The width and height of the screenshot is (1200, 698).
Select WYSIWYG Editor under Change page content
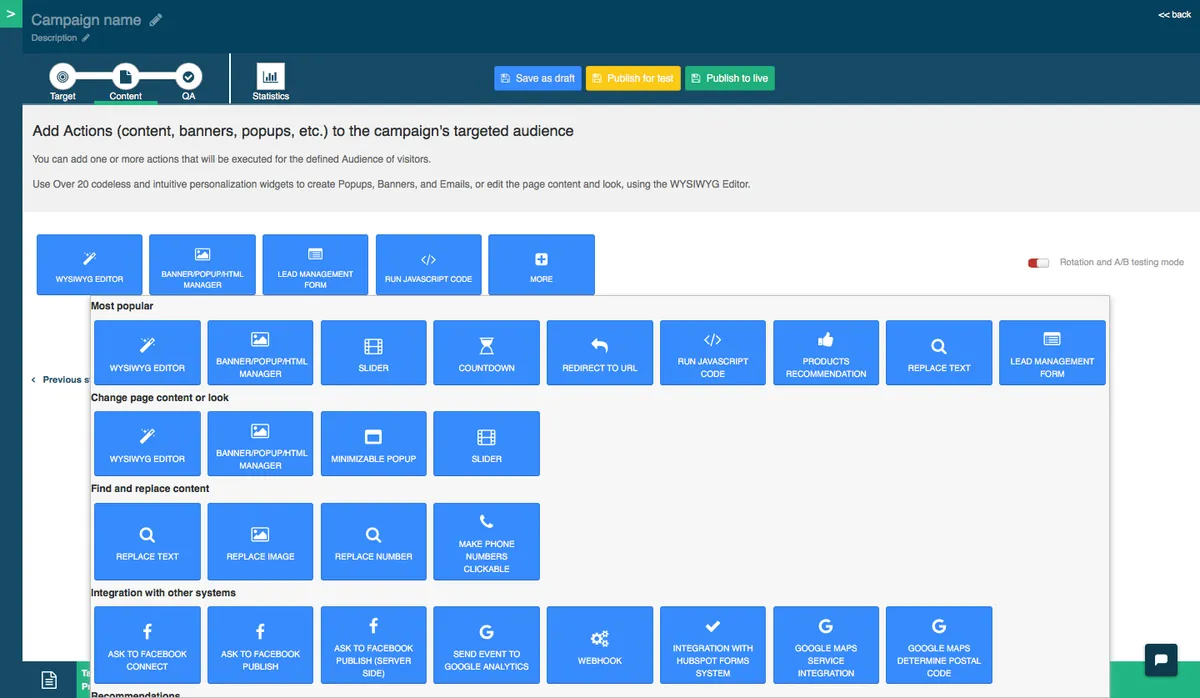pos(147,444)
